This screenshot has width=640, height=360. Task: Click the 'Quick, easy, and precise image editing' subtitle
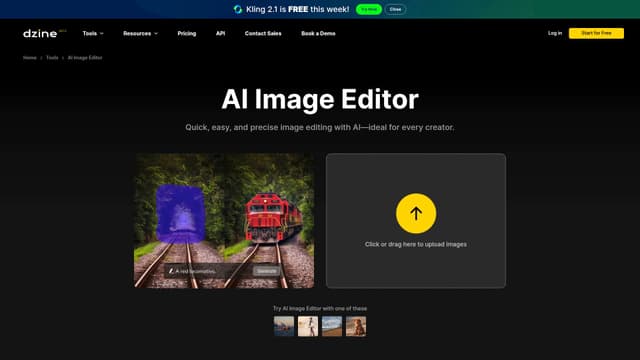pyautogui.click(x=320, y=127)
